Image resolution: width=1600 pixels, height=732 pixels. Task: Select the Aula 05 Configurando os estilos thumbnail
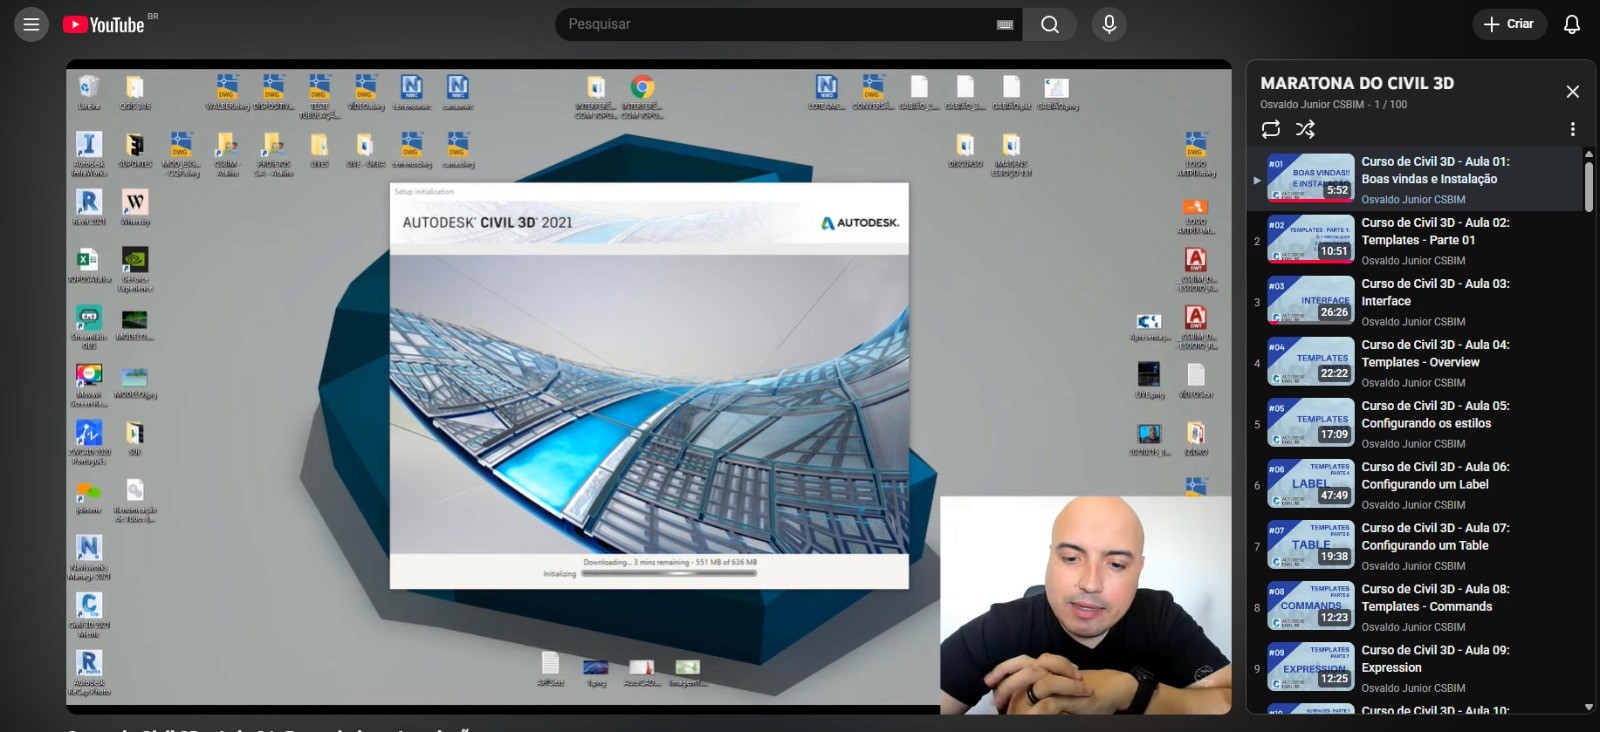[1311, 422]
